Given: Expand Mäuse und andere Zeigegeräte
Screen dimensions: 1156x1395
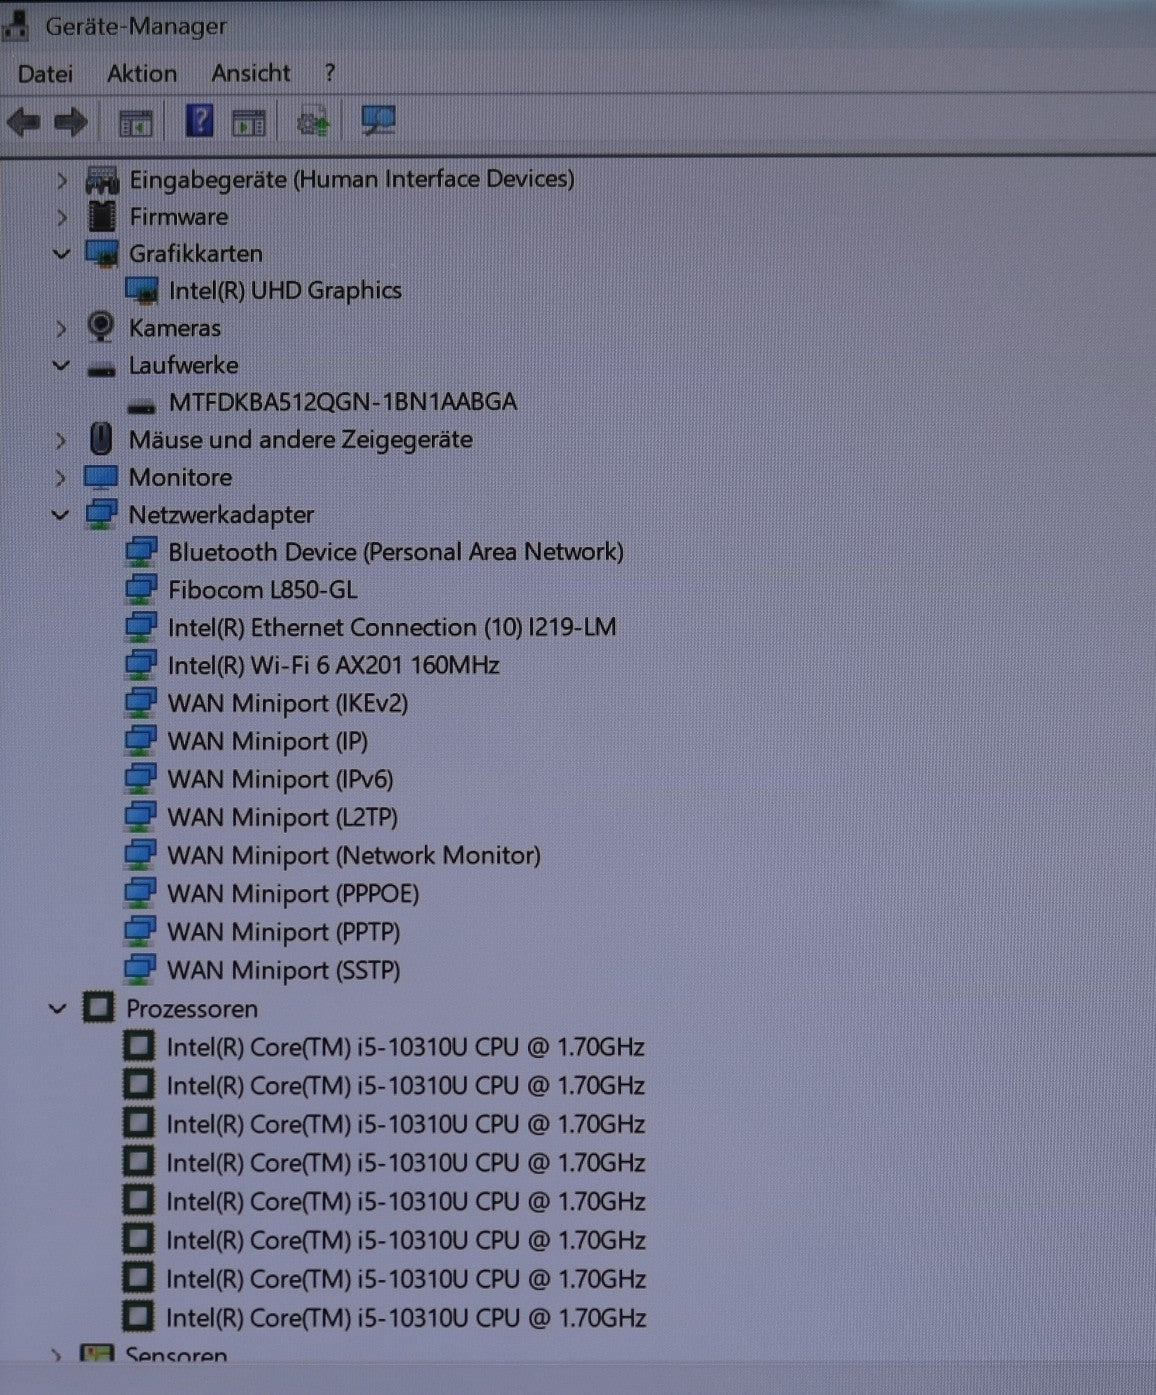Looking at the screenshot, I should tap(61, 440).
